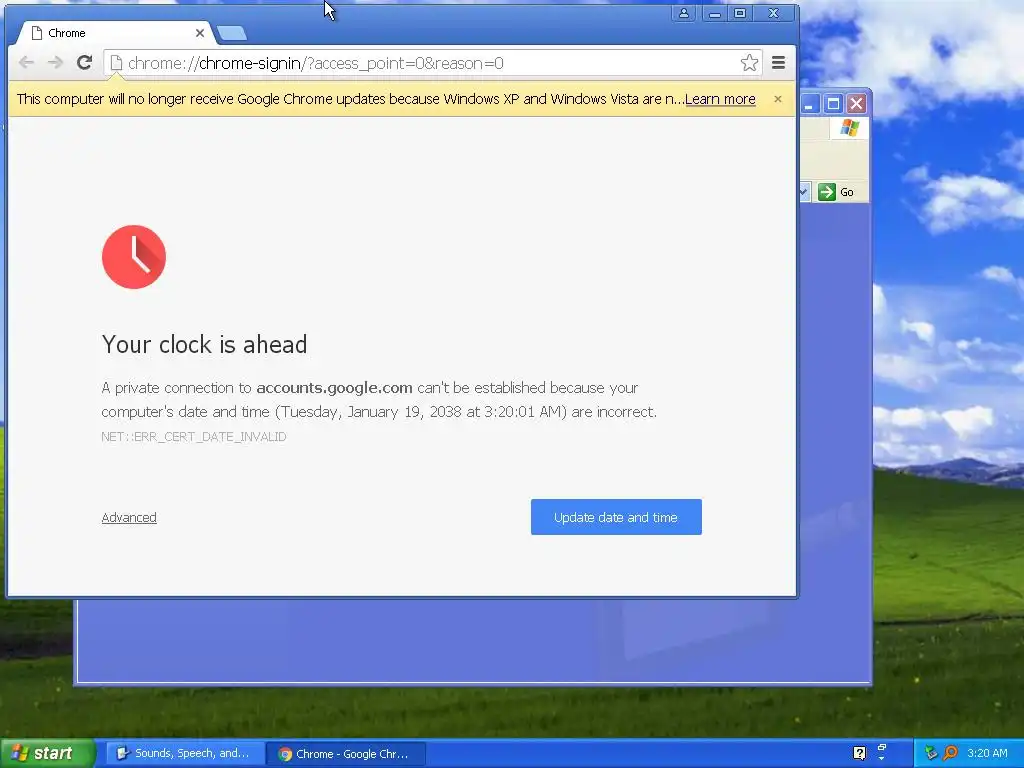Click the Windows flag logo in background window
This screenshot has height=768, width=1024.
click(x=850, y=127)
